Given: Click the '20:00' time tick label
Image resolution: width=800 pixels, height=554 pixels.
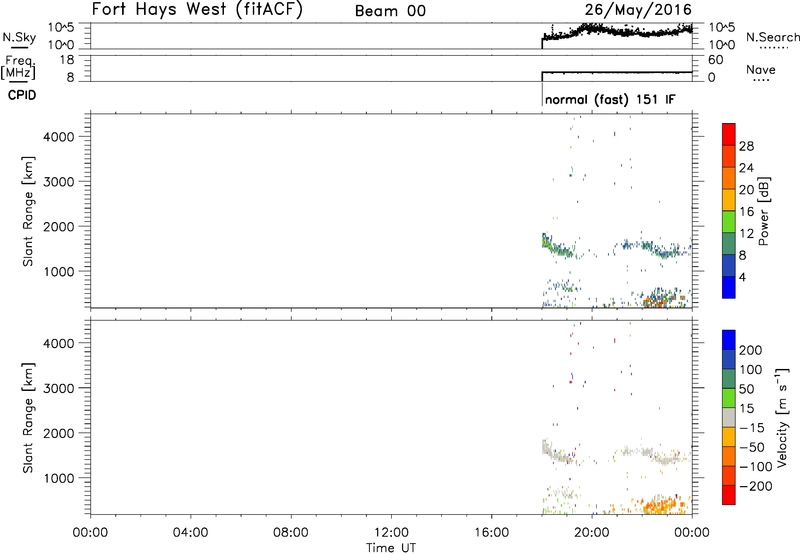Looking at the screenshot, I should (591, 533).
